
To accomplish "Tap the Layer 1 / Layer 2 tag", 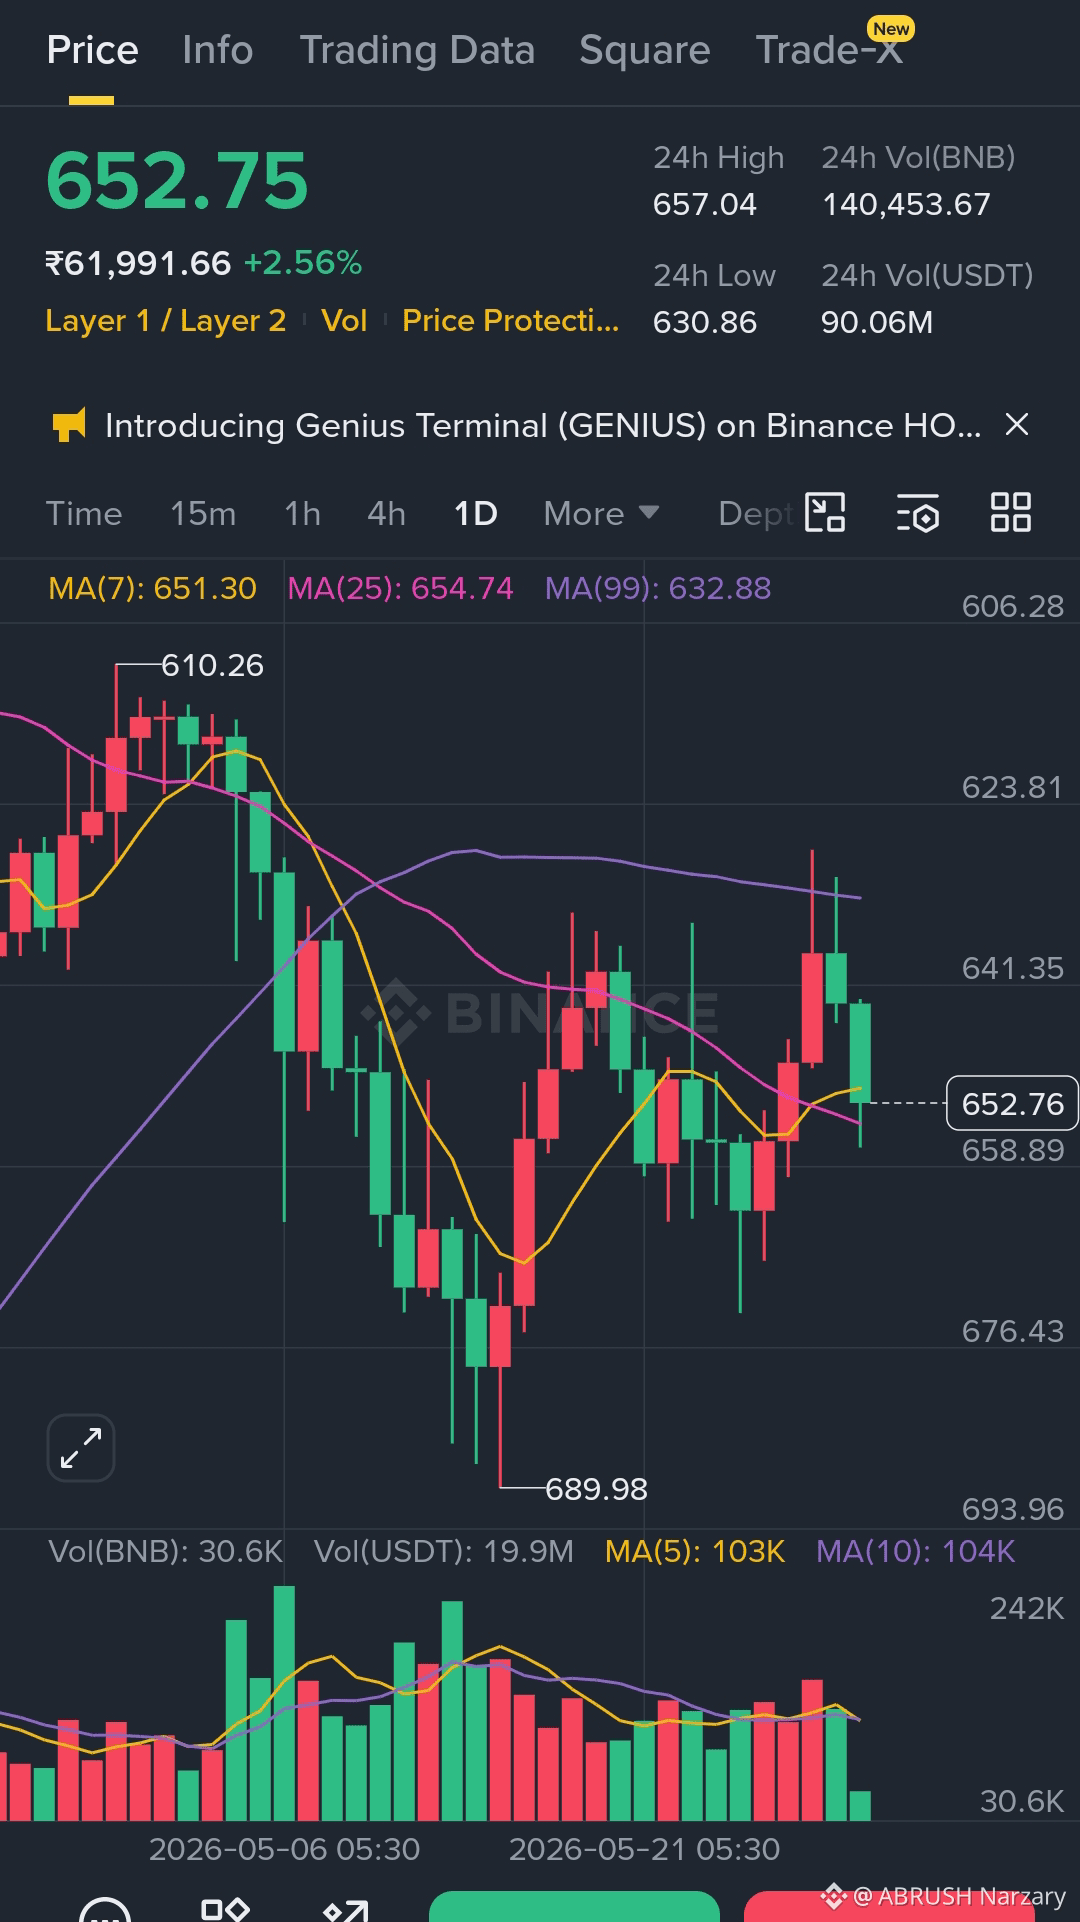I will (x=166, y=321).
